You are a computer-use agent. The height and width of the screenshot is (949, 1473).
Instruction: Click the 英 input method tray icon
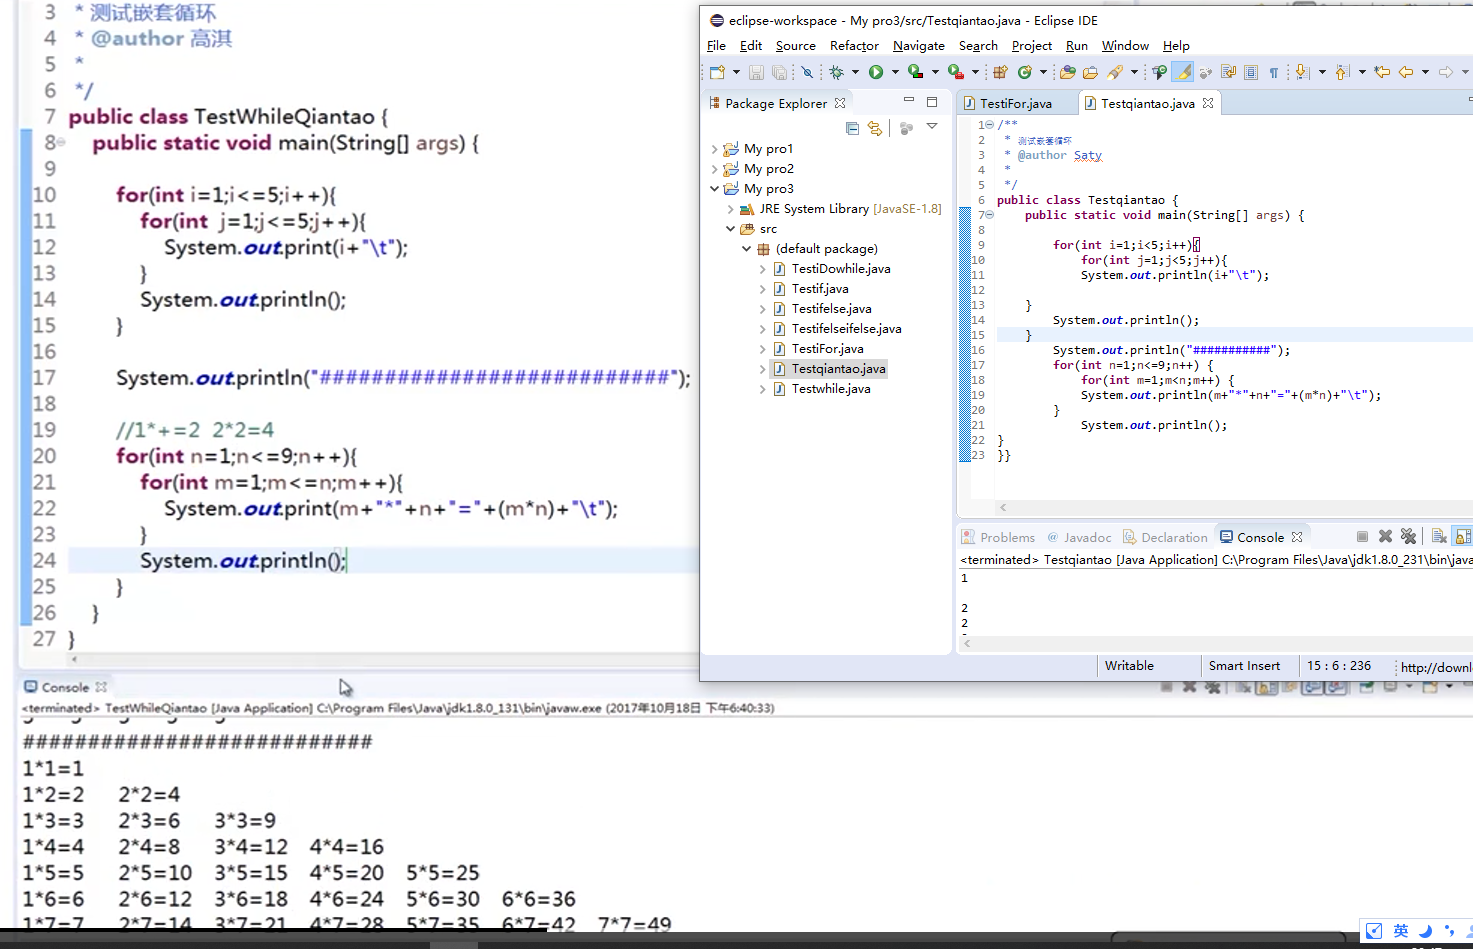(1401, 930)
